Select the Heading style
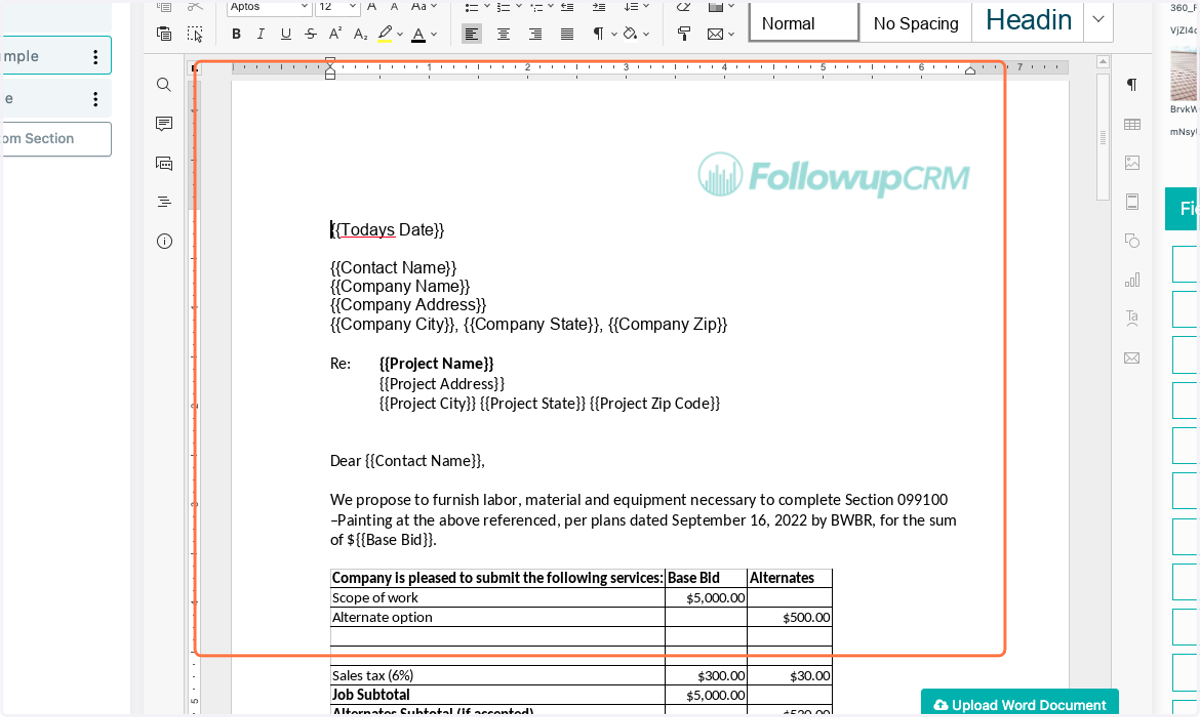The image size is (1200, 717). pyautogui.click(x=1028, y=22)
